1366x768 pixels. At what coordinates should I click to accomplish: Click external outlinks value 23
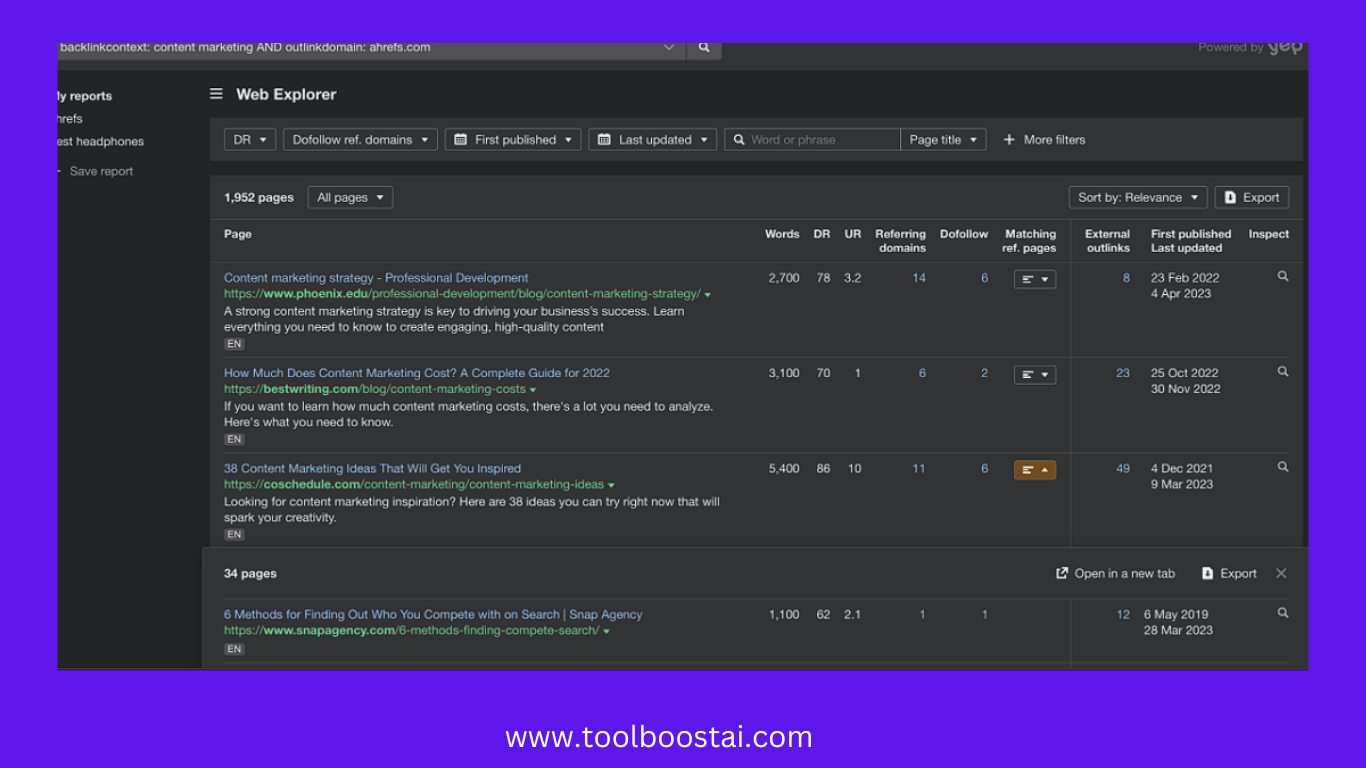click(x=1123, y=373)
